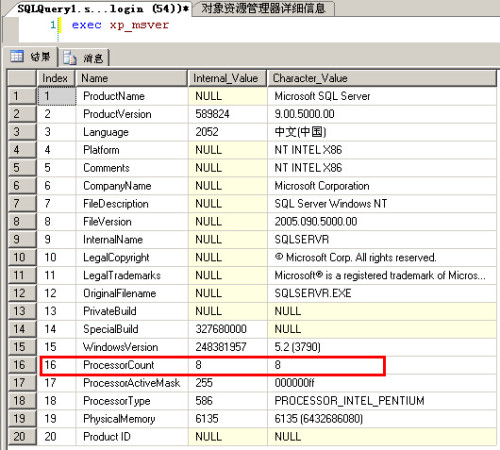Open the object explorer details tab
Screen dimensions: 500x450
[263, 8]
